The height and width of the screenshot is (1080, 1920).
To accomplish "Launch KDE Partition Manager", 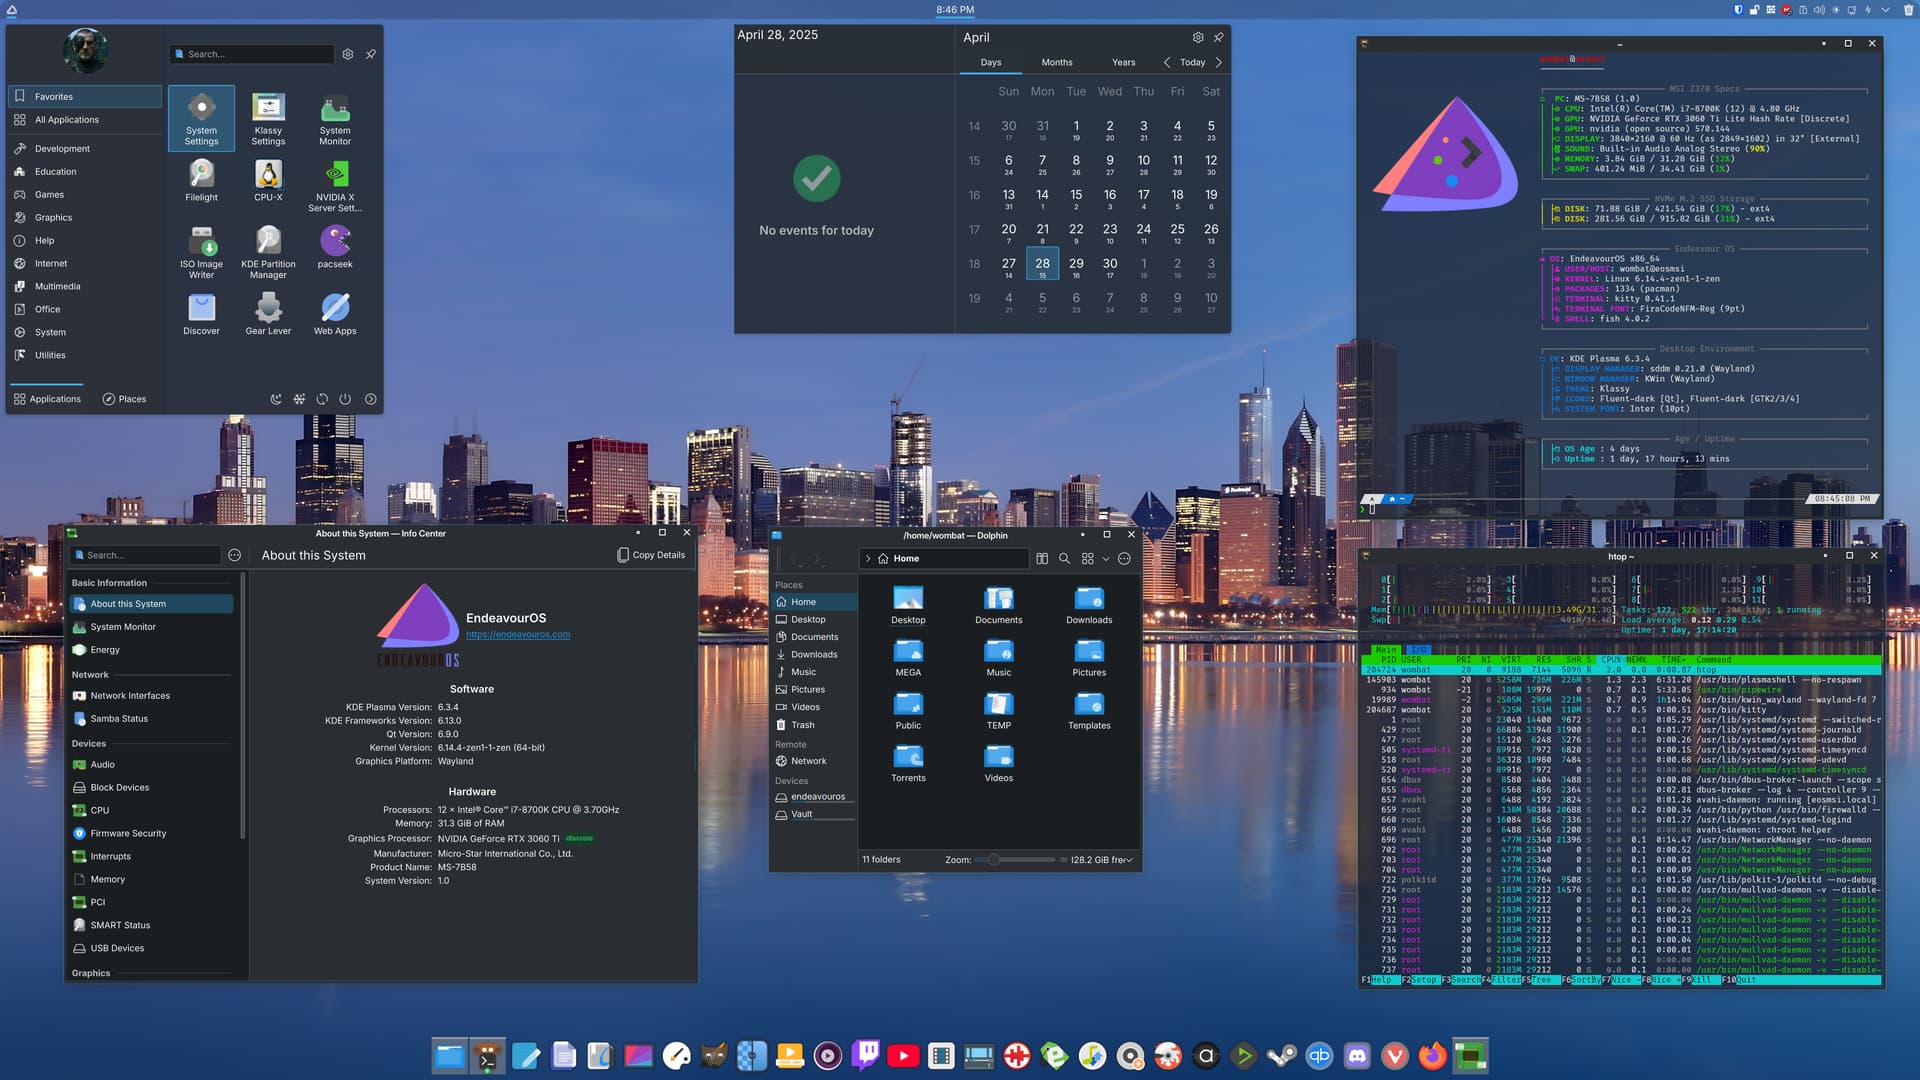I will 268,253.
